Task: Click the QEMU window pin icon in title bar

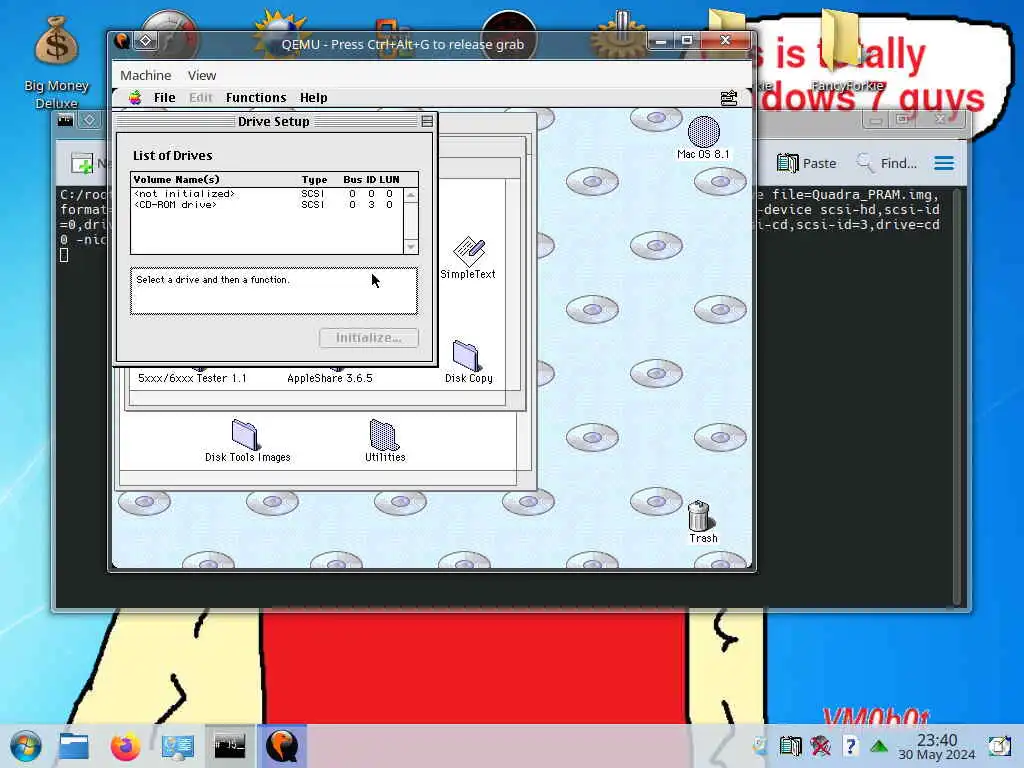Action: 146,41
